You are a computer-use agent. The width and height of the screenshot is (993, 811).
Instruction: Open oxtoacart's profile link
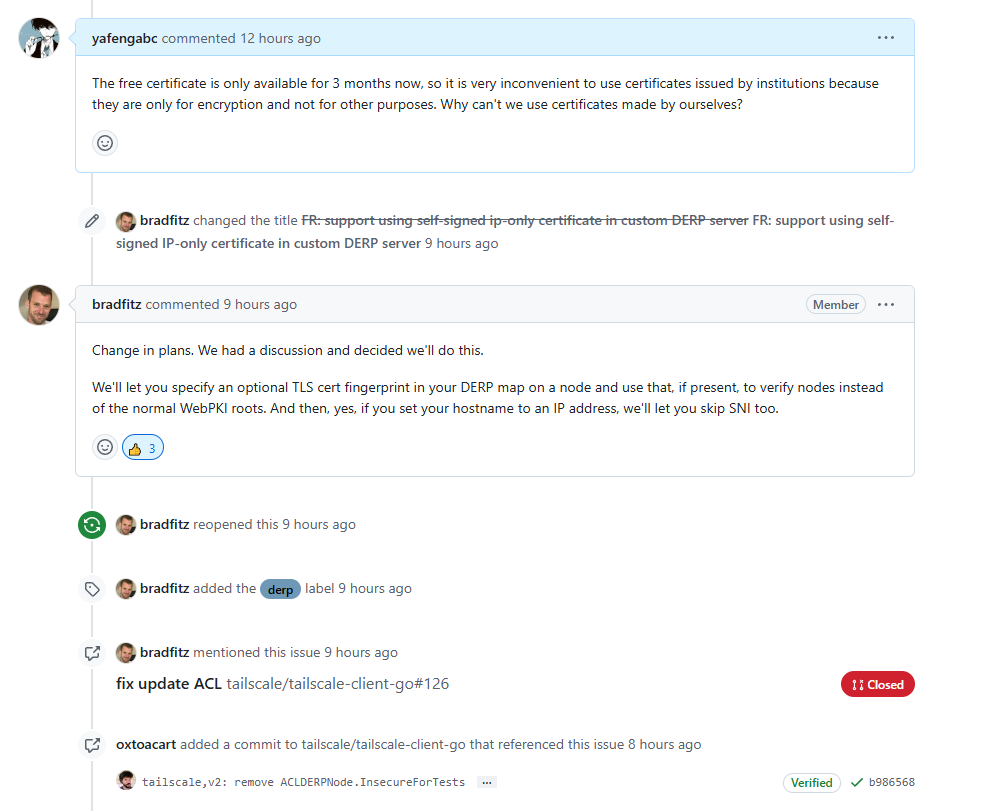[x=146, y=745]
